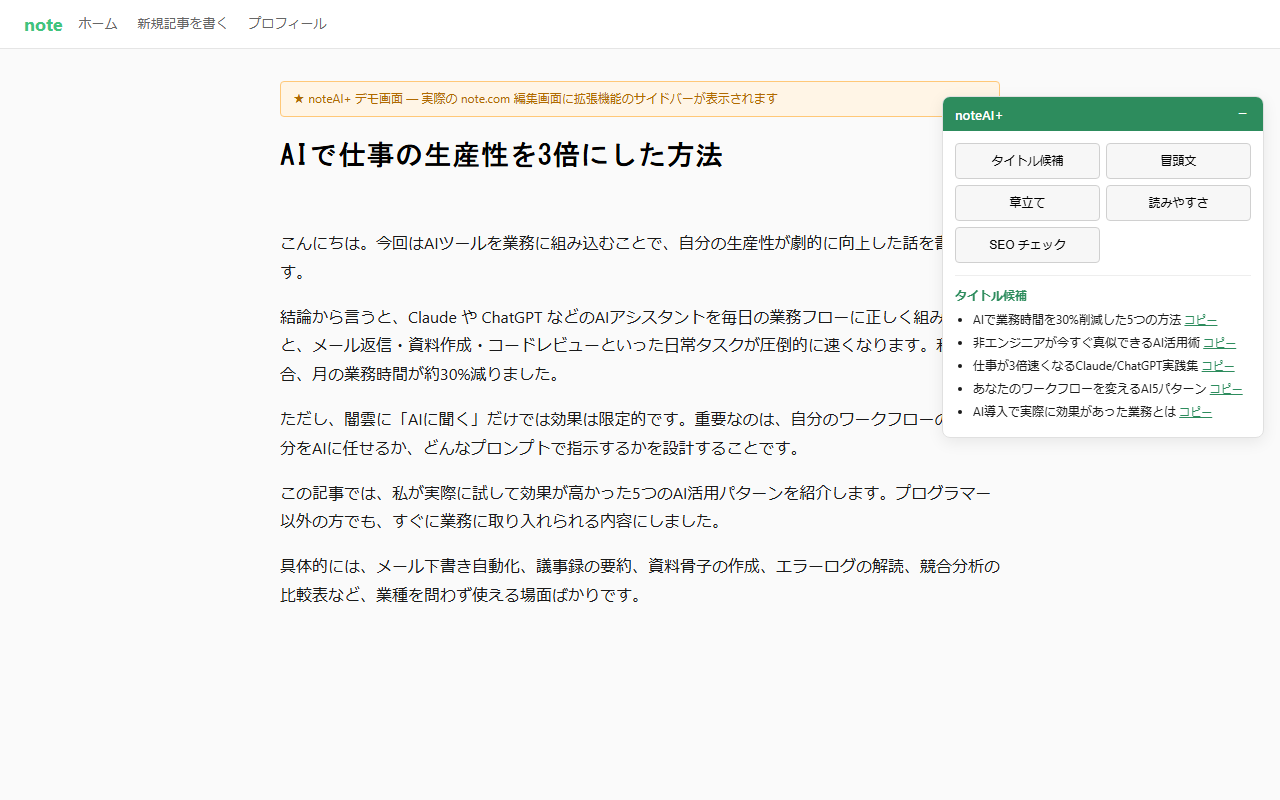The width and height of the screenshot is (1280, 800).
Task: Click the 章立て button
Action: [1027, 203]
